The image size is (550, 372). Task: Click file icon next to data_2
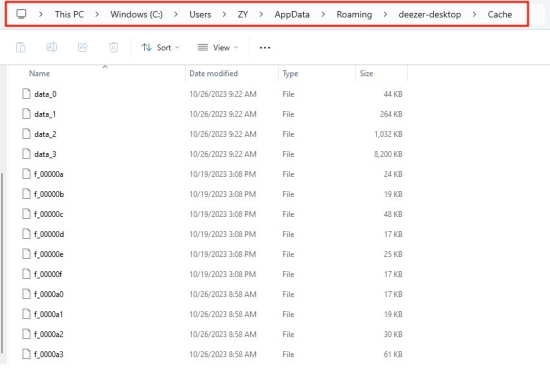[x=26, y=134]
